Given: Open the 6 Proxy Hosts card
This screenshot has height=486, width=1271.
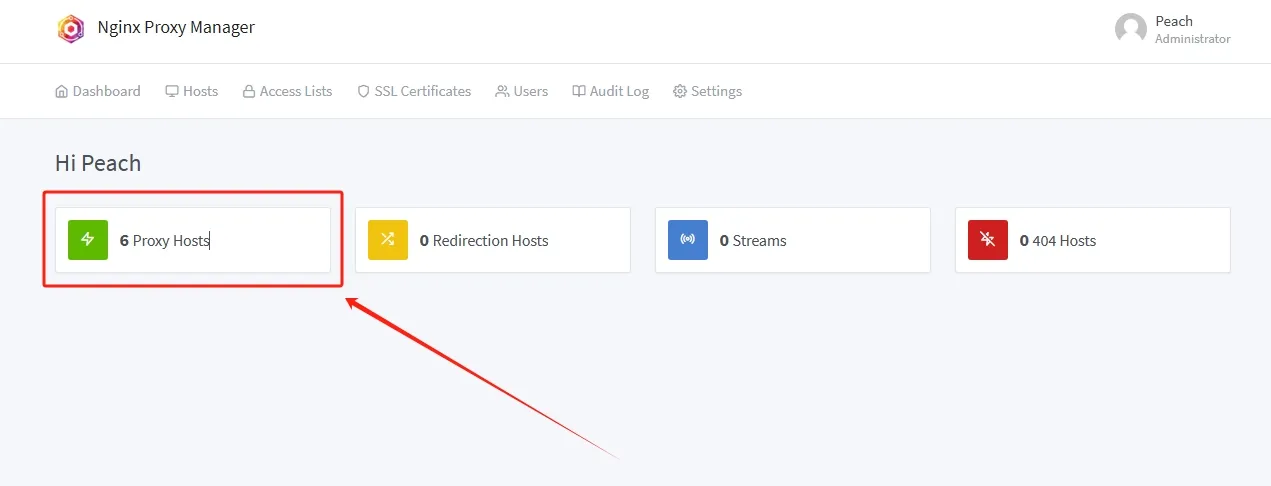Looking at the screenshot, I should 193,240.
